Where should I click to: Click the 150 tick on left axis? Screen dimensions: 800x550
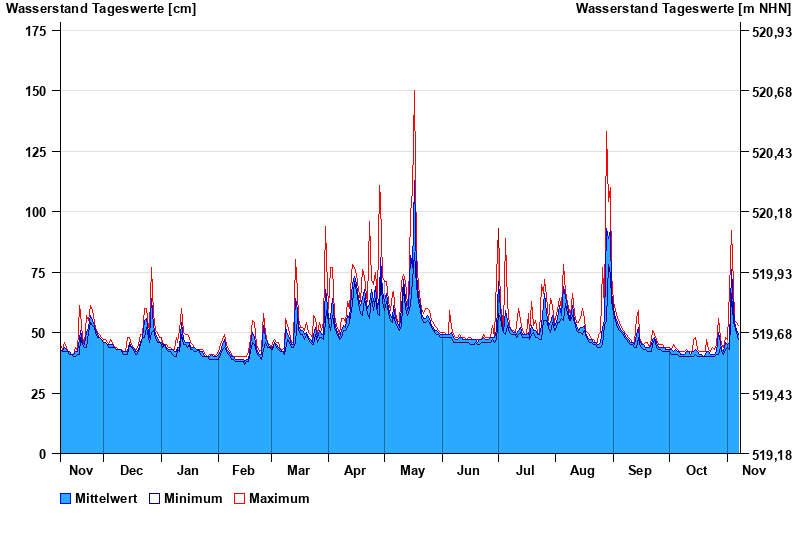click(x=36, y=91)
